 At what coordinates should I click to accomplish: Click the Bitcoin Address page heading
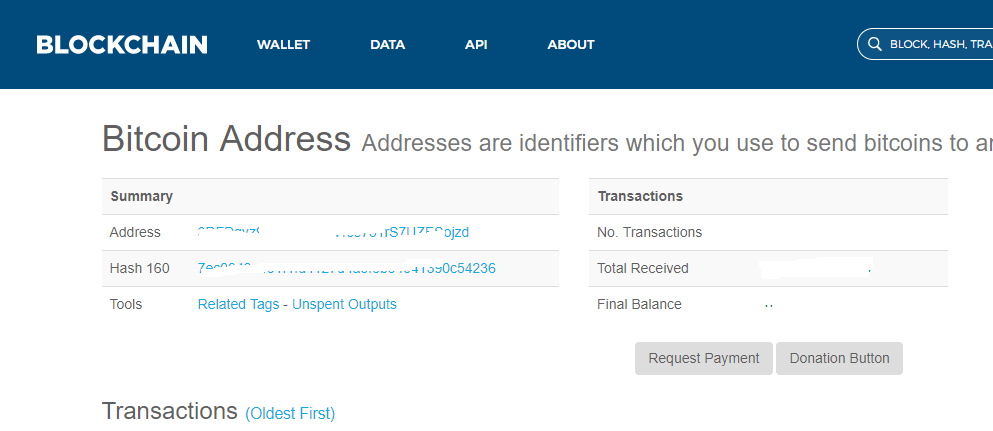click(226, 139)
